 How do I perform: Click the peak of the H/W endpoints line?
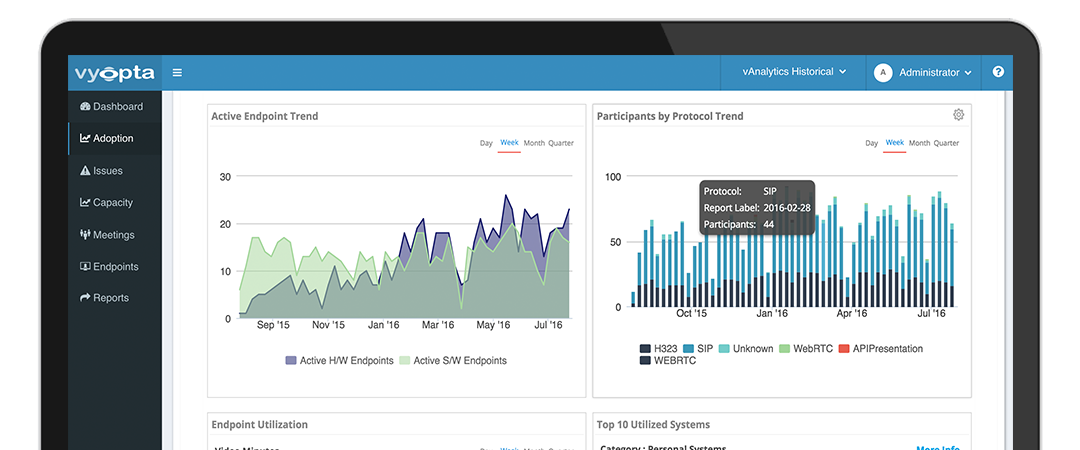pos(506,196)
